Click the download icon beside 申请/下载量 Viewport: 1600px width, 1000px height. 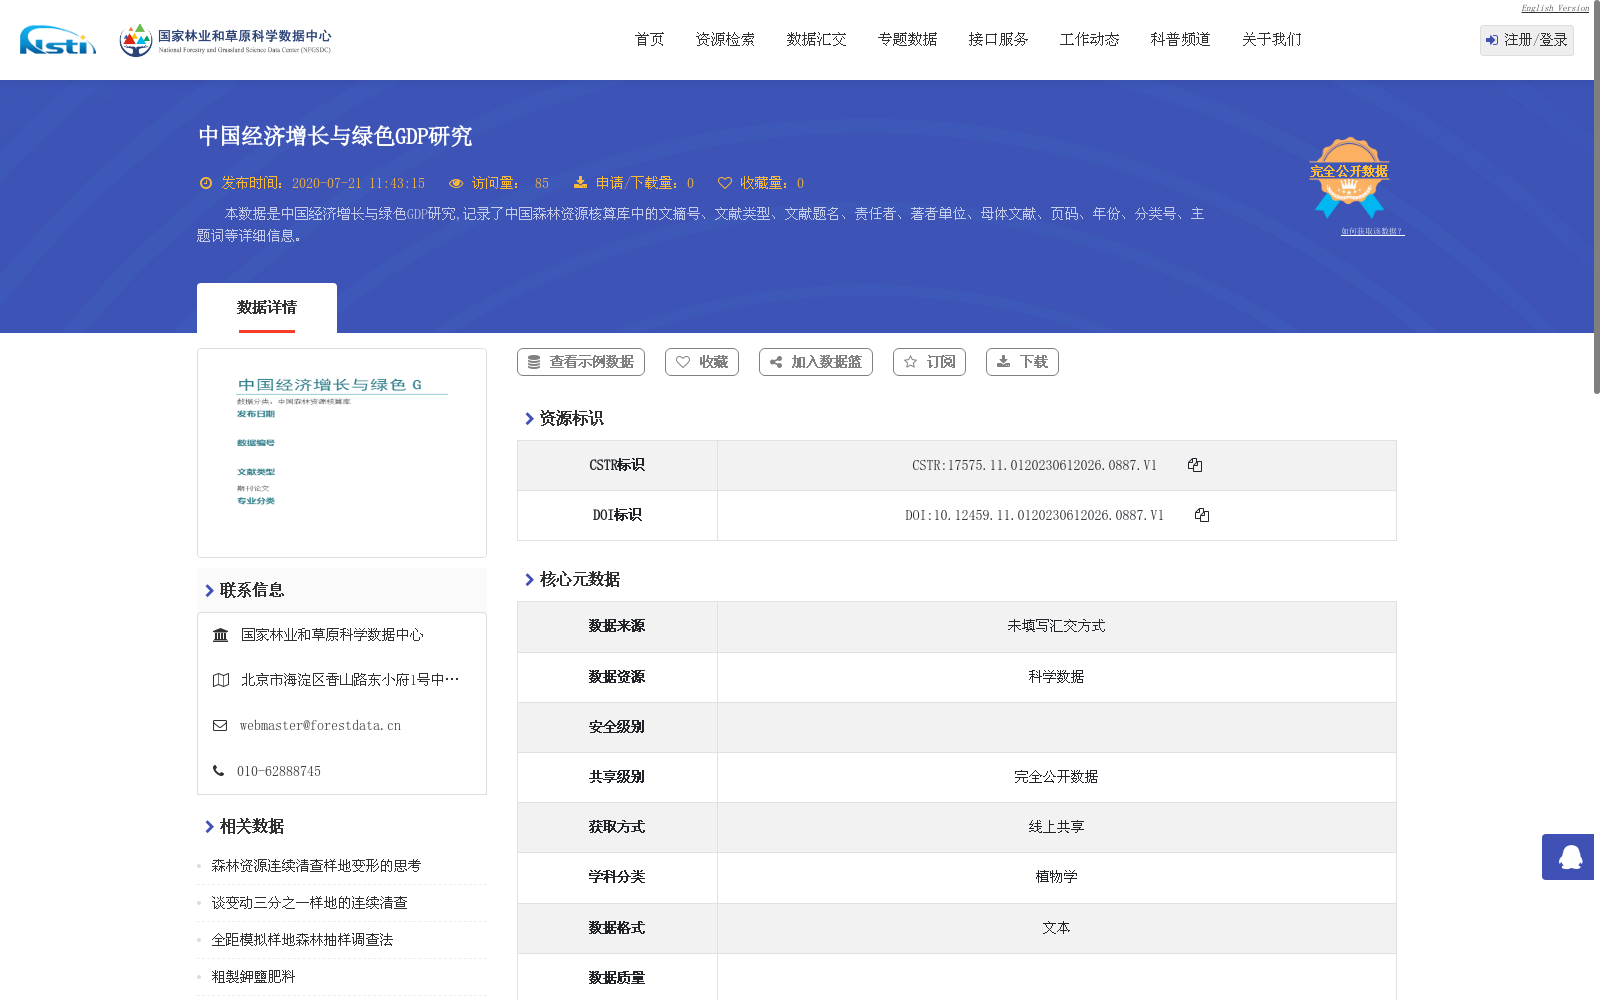[580, 183]
